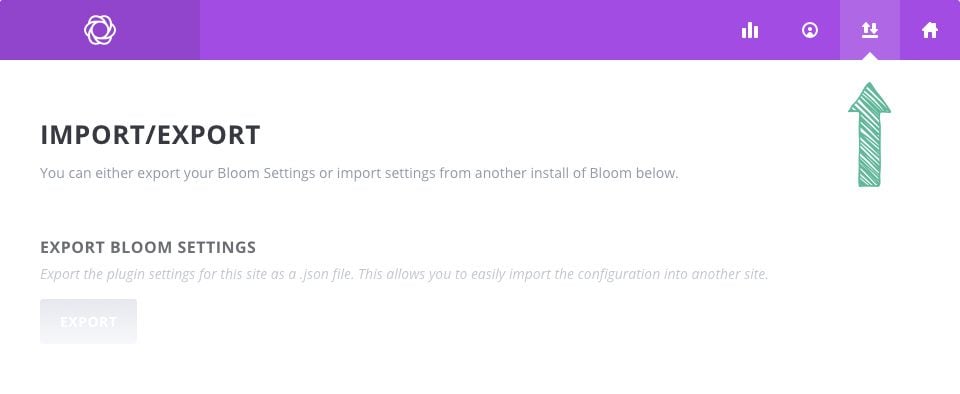Click the Bloom flower logo
Screen dimensions: 960x394
tap(100, 30)
